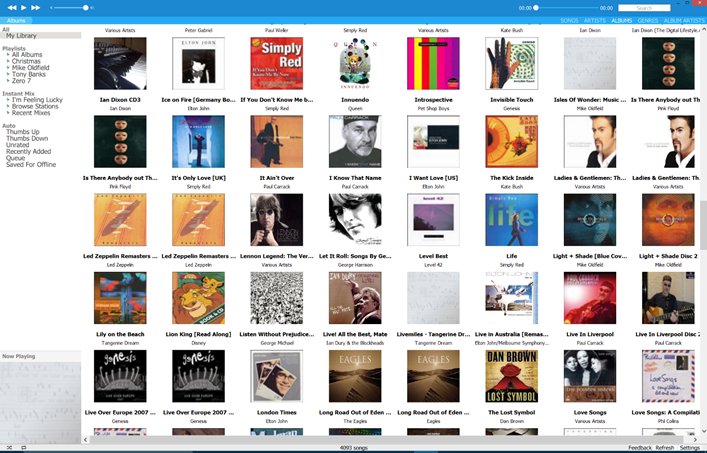Click the 'Live! All the Best, Mate' title
Image resolution: width=707 pixels, height=453 pixels.
tap(355, 334)
